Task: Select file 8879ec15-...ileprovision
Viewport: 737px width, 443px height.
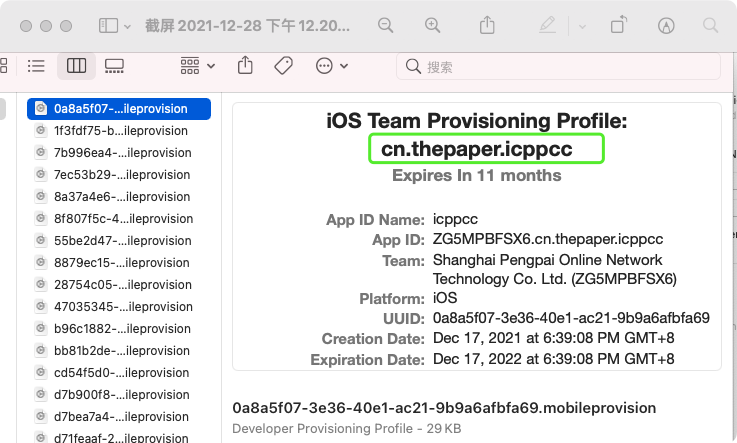Action: (119, 263)
